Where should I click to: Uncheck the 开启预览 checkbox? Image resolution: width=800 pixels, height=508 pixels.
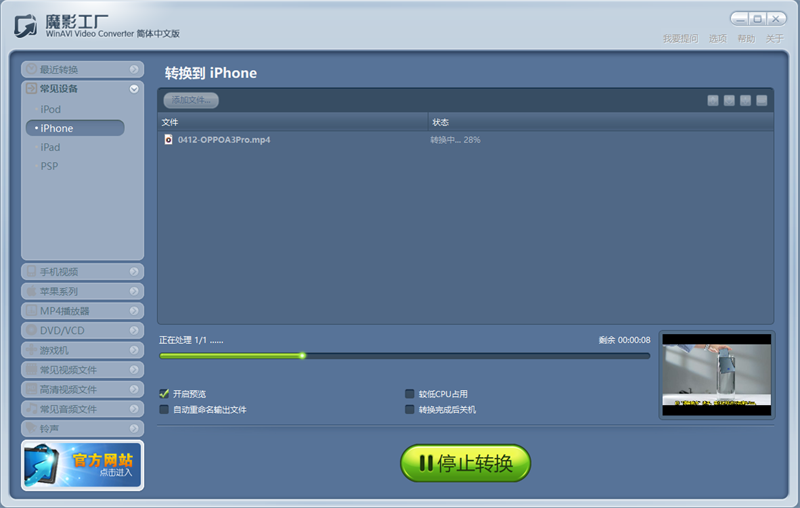(164, 393)
